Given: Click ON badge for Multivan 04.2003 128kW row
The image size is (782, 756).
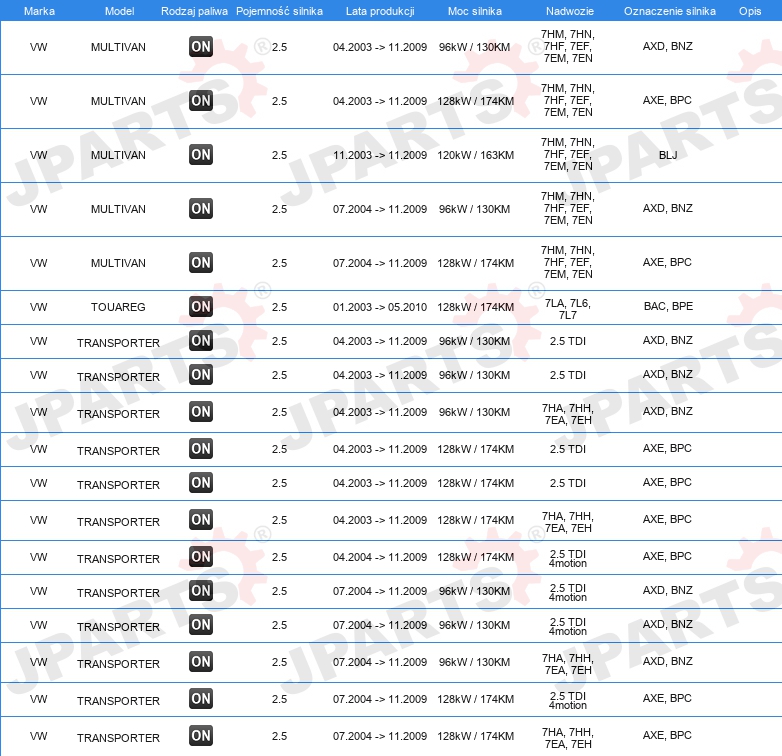Looking at the screenshot, I should (201, 101).
